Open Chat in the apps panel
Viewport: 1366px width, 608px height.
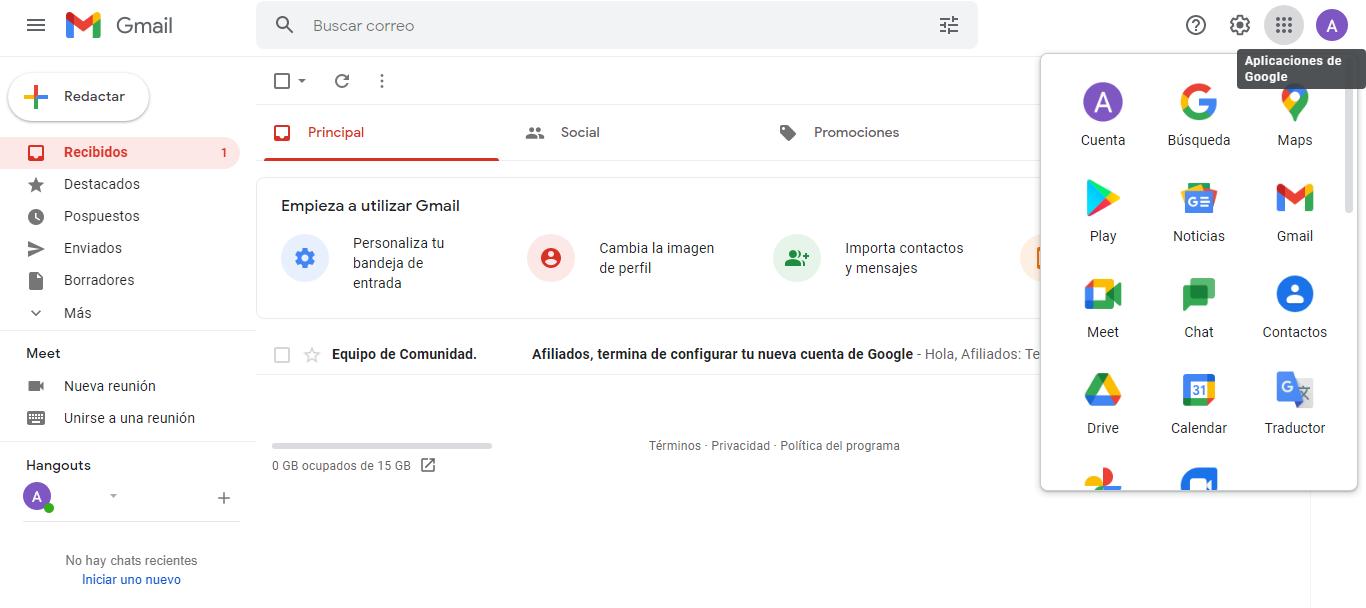click(1199, 307)
